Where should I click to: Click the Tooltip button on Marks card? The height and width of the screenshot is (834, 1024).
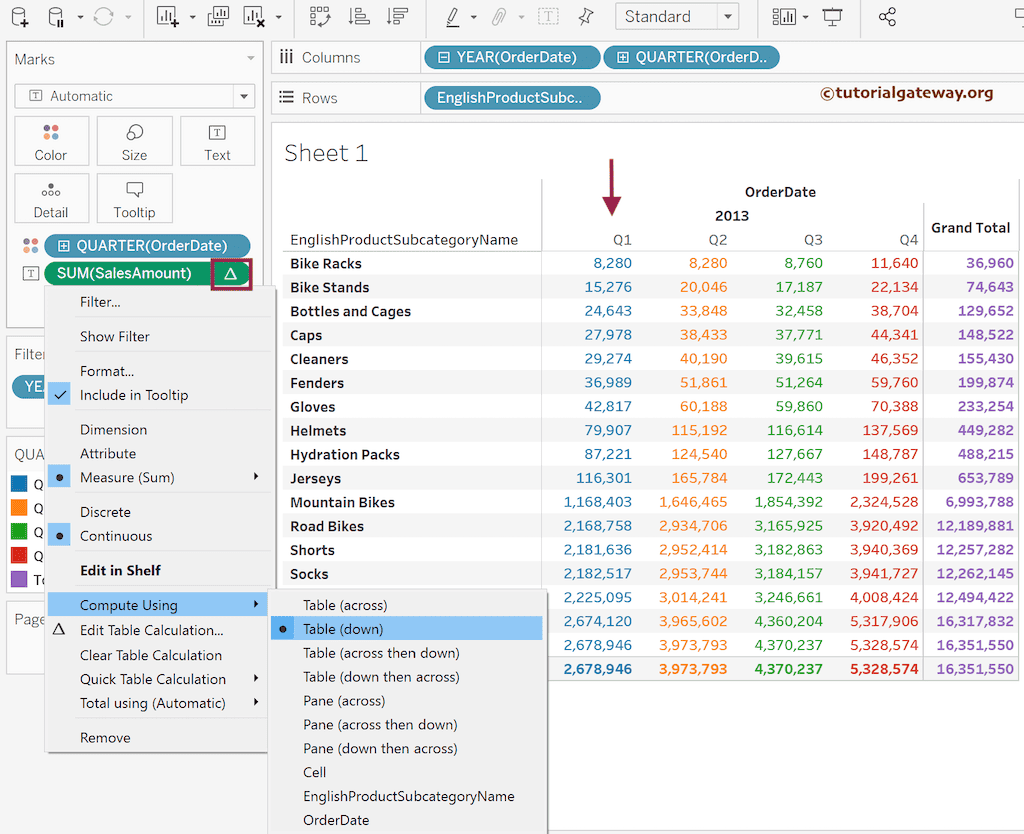click(134, 199)
